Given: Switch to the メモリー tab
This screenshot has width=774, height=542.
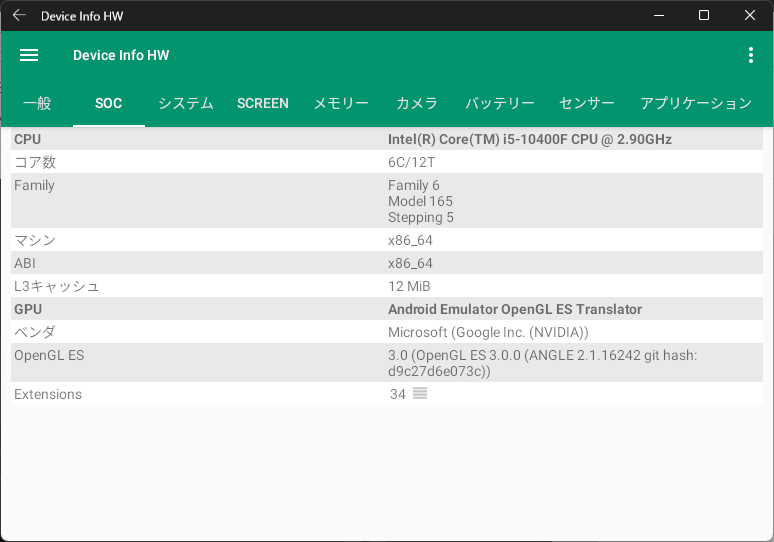Looking at the screenshot, I should click(x=341, y=103).
